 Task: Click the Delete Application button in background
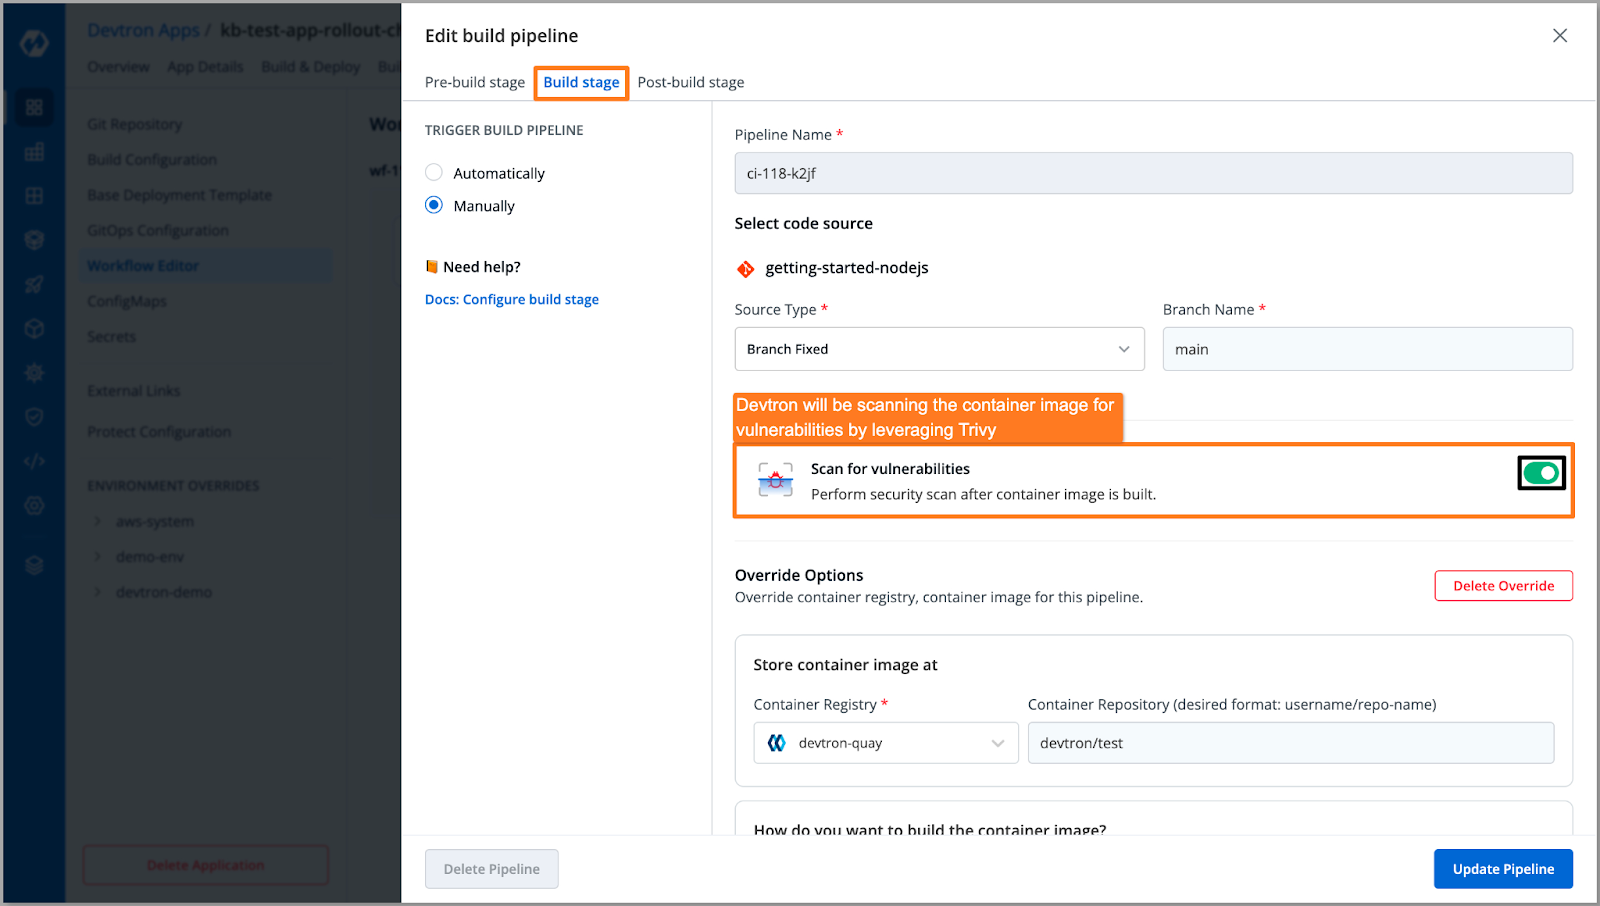[205, 865]
